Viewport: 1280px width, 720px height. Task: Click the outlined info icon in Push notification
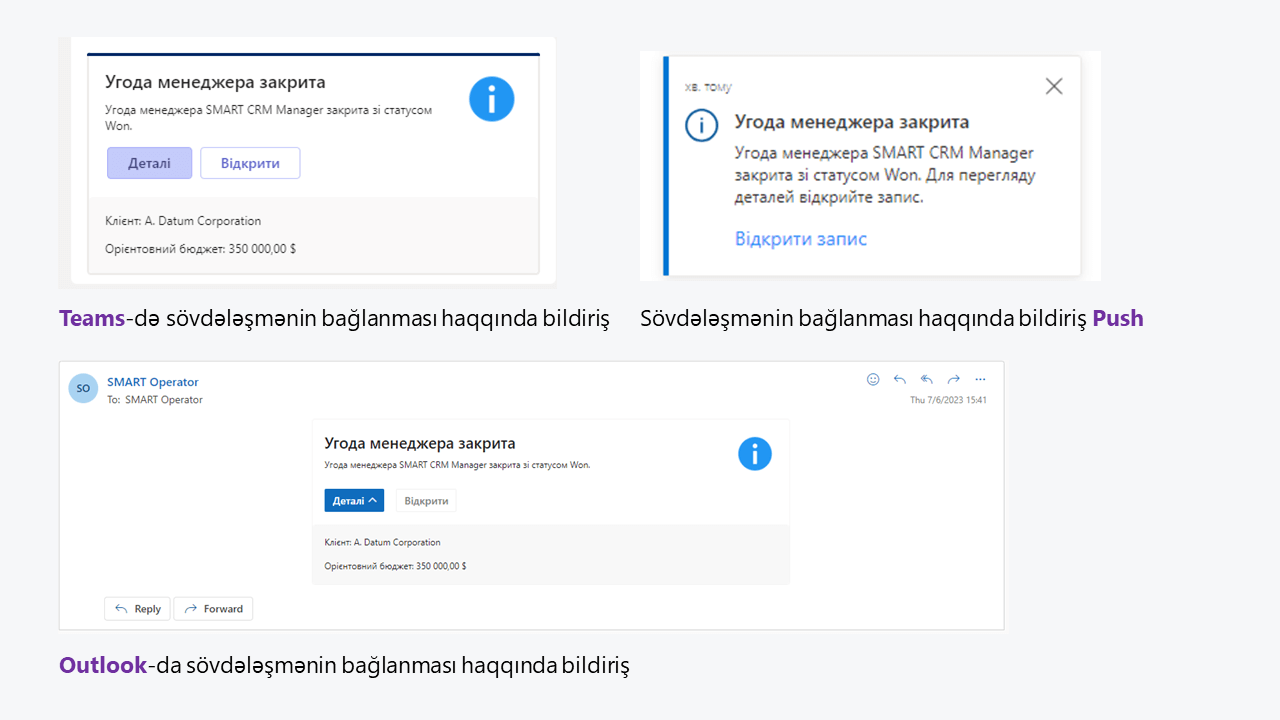(701, 125)
